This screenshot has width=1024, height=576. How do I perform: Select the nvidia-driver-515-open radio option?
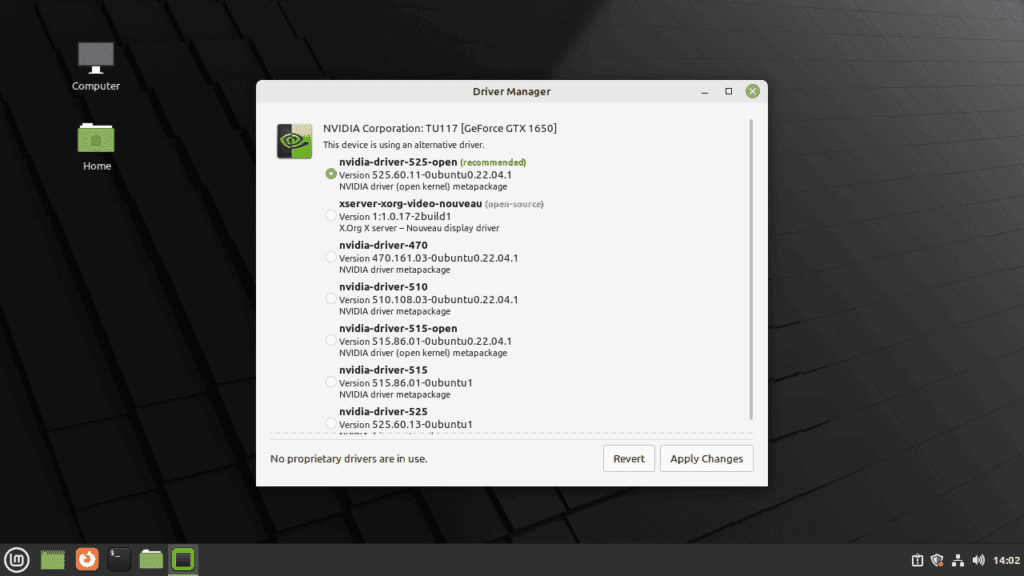click(331, 340)
